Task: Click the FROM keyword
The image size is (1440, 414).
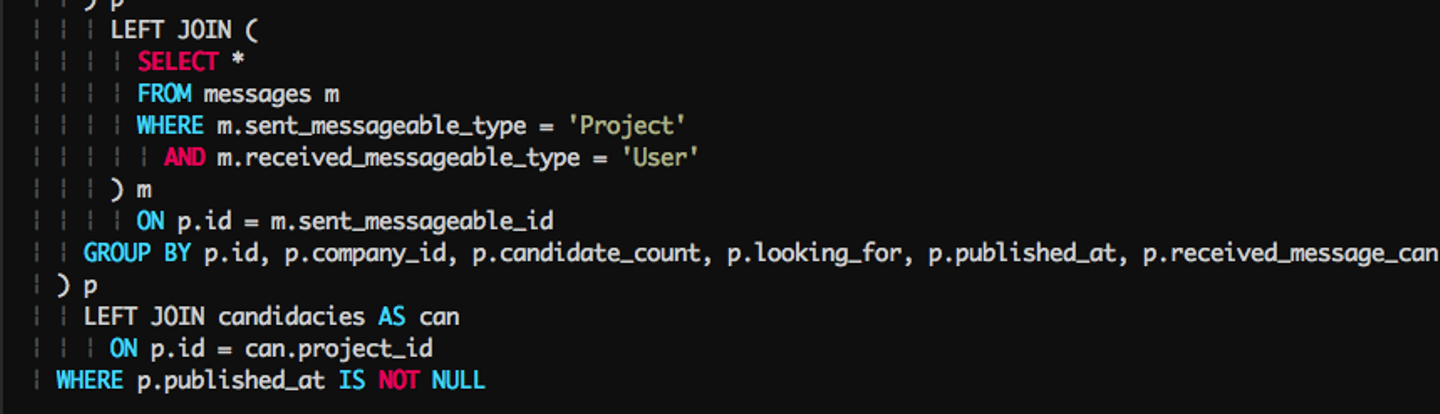Action: click(x=164, y=94)
